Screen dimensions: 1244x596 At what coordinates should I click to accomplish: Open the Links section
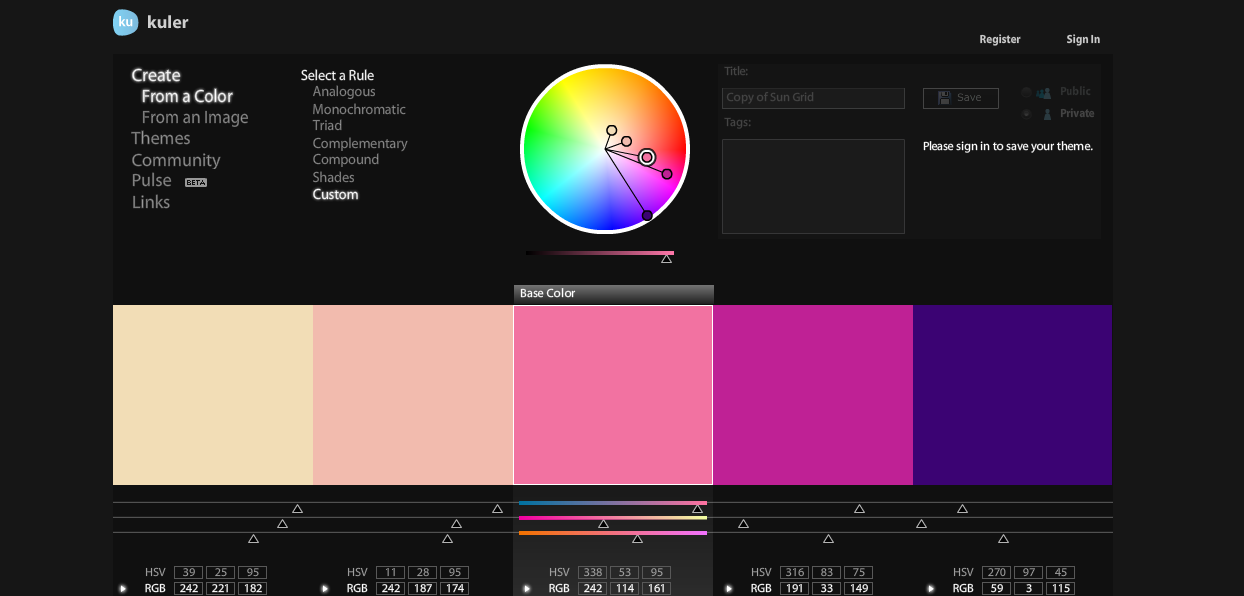coord(151,203)
